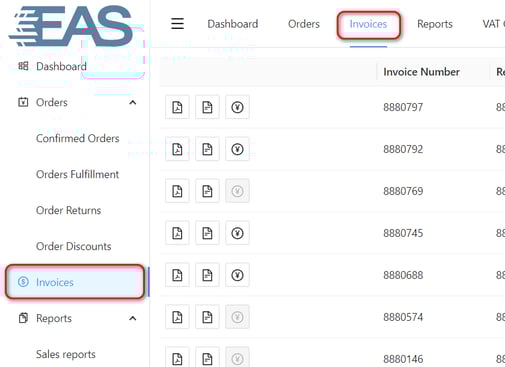505x367 pixels.
Task: Collapse the Reports sidebar section chevron
Action: pos(133,318)
